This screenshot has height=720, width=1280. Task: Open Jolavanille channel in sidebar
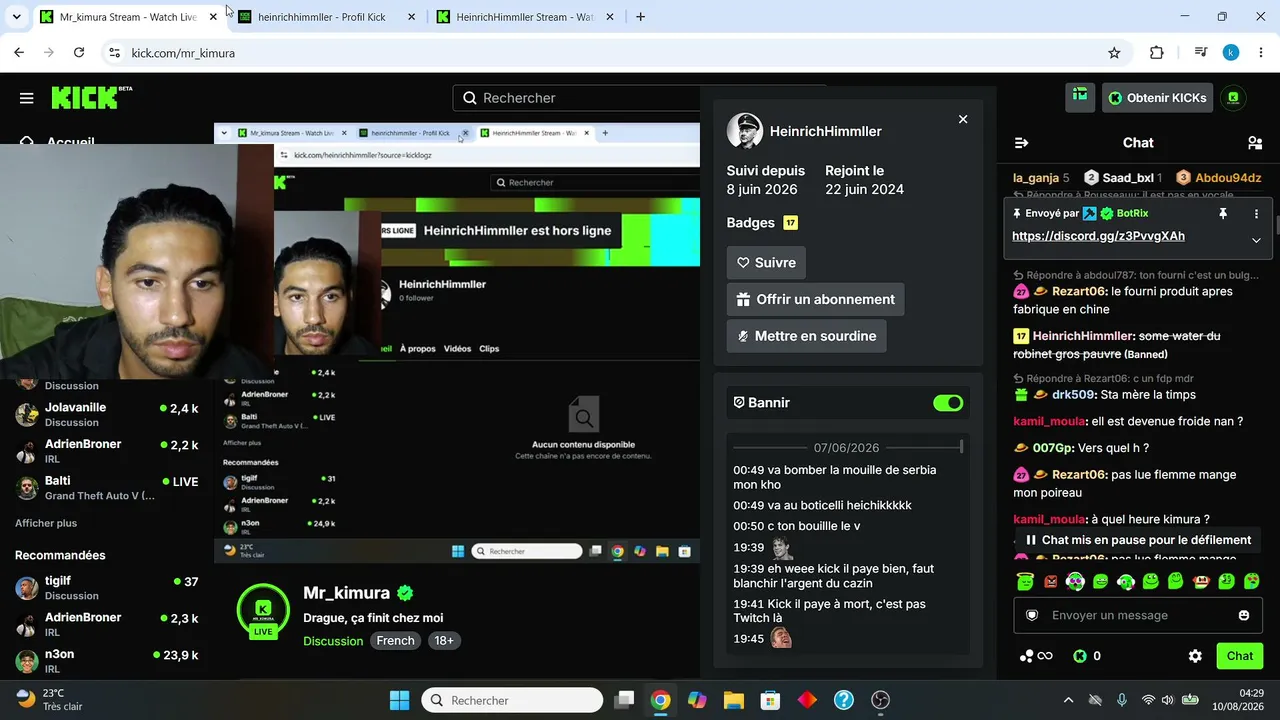(x=107, y=414)
